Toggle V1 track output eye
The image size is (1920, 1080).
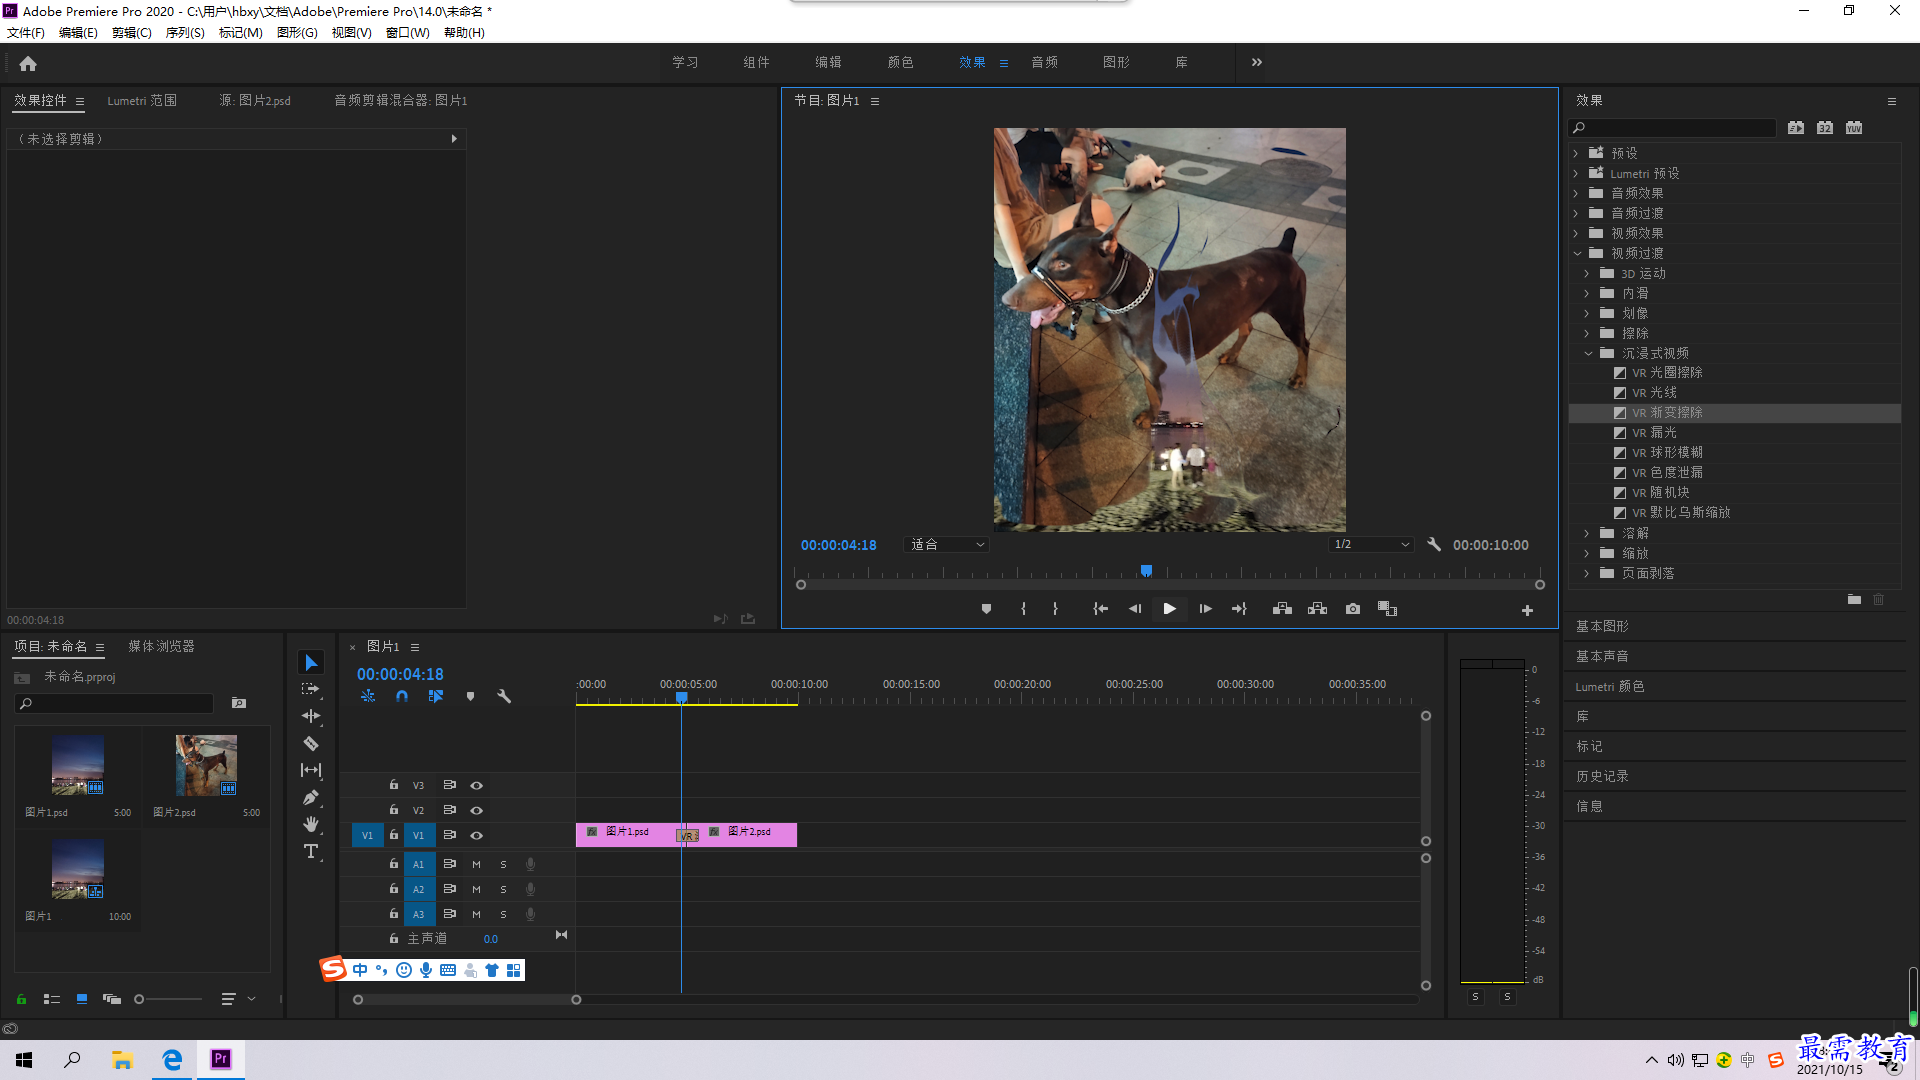[x=477, y=835]
